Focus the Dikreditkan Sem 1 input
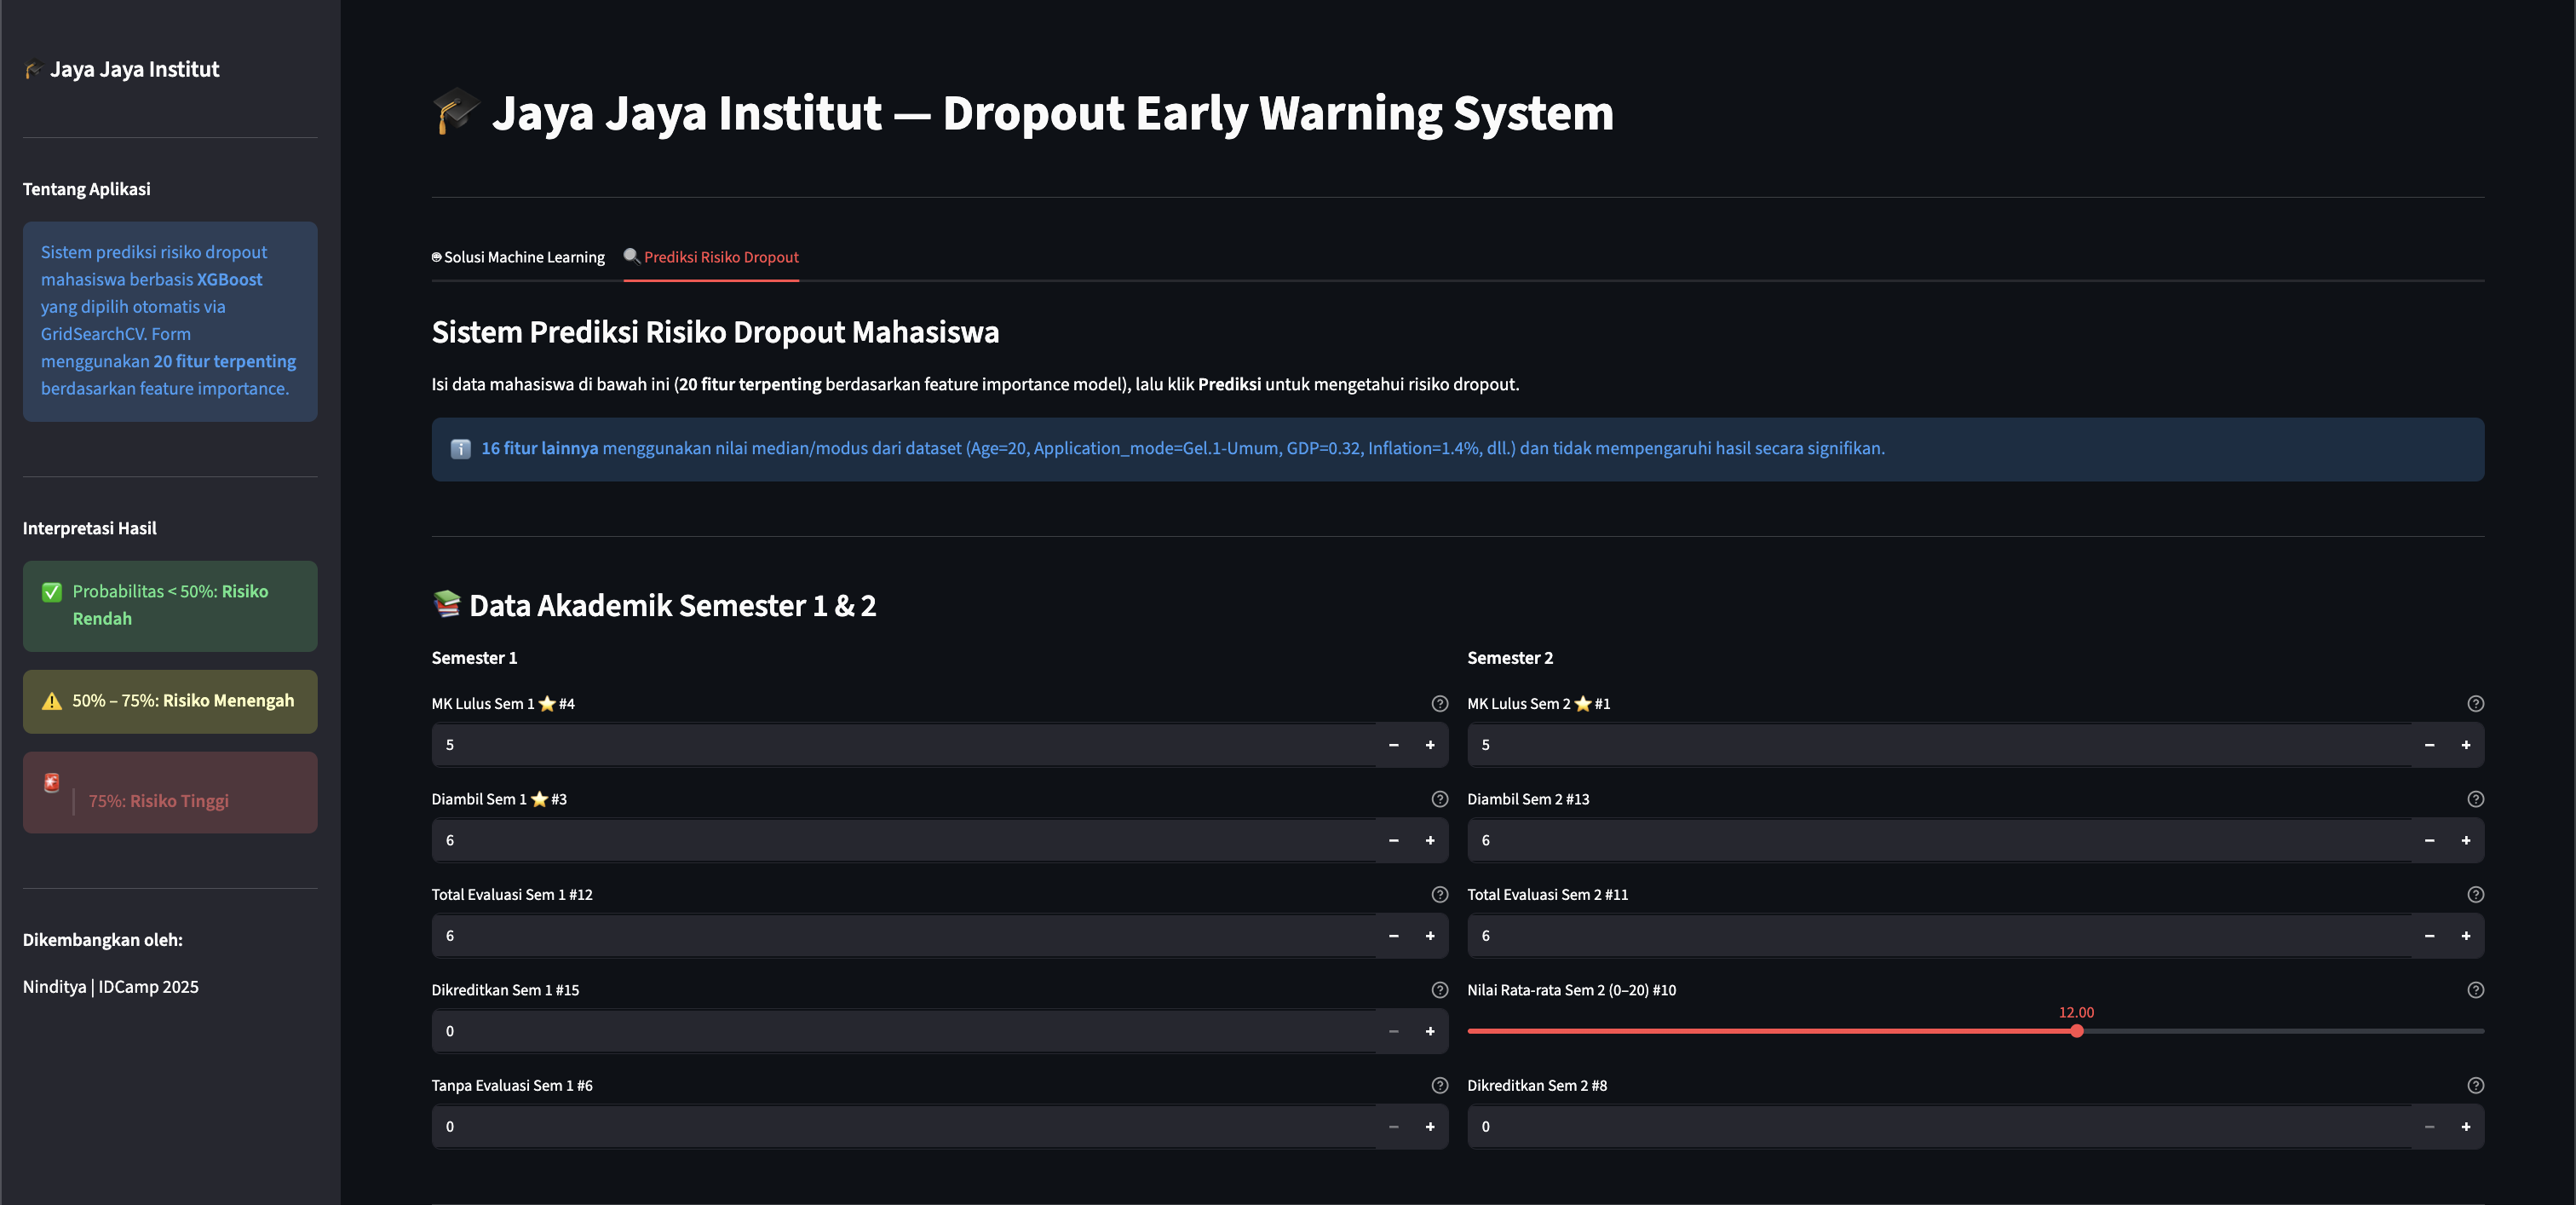The image size is (2576, 1205). click(x=904, y=1031)
